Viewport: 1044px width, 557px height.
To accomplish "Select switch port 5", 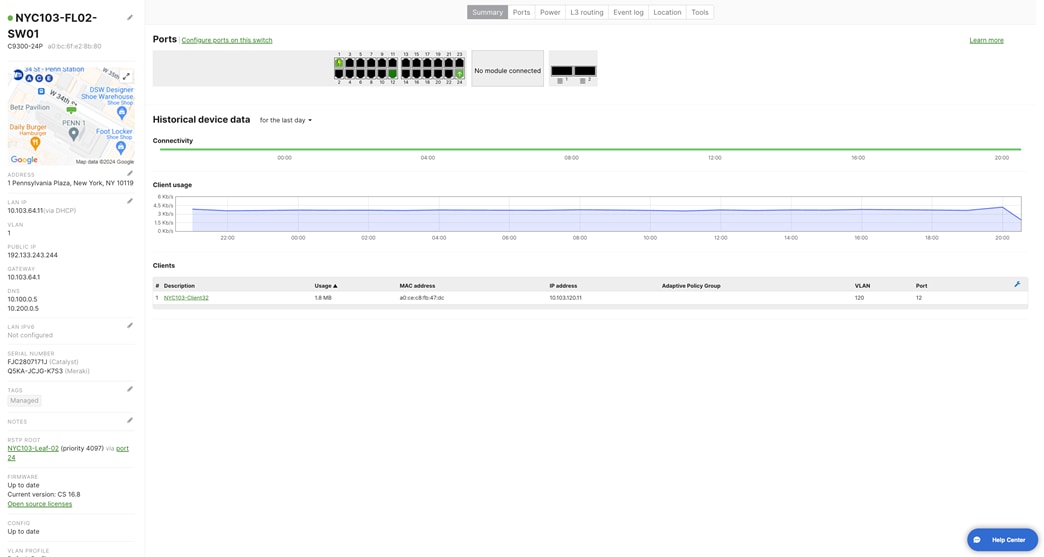I will point(360,63).
